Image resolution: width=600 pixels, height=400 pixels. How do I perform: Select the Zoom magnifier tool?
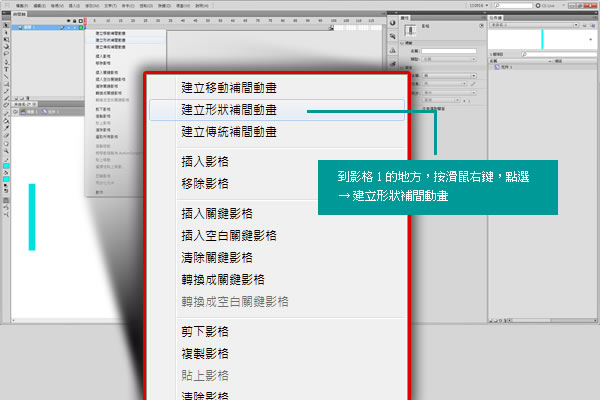(6, 152)
